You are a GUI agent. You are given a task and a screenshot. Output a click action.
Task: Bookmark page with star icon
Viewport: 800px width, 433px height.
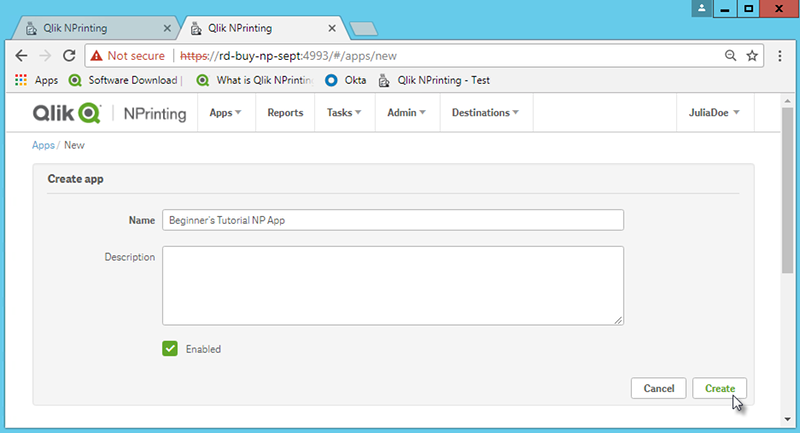(751, 55)
